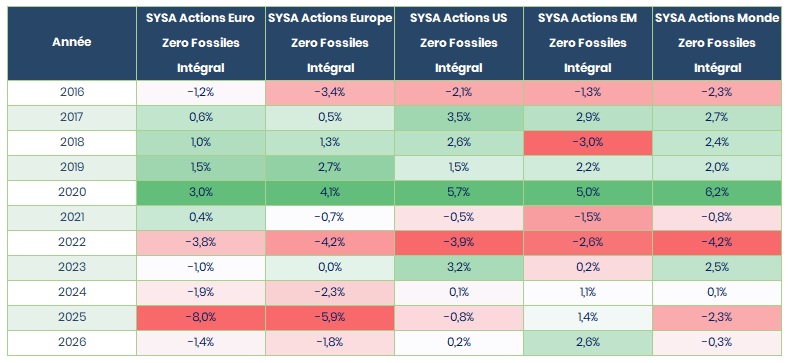Select the -3,8% Euro cell for 2022
This screenshot has height=363, width=789.
tap(201, 242)
